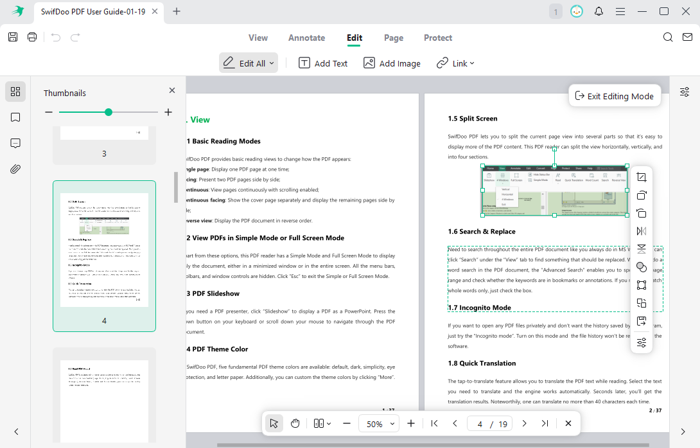Switch to the Page tab
Viewport: 700px width, 448px height.
394,38
